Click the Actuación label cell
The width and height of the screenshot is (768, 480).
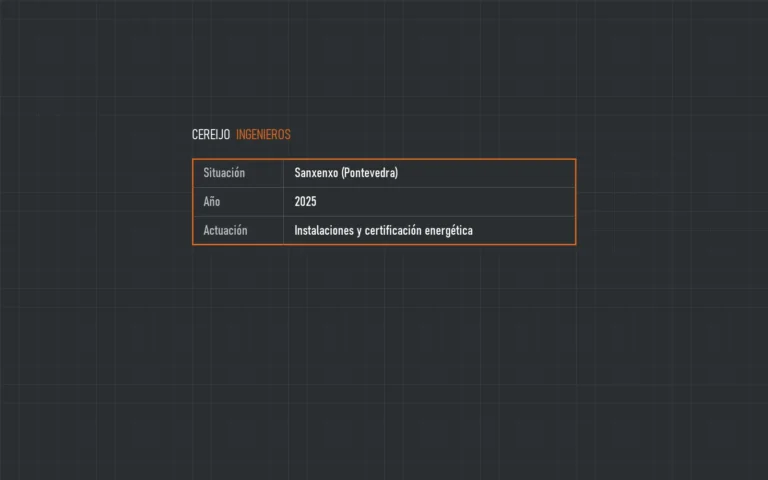238,230
